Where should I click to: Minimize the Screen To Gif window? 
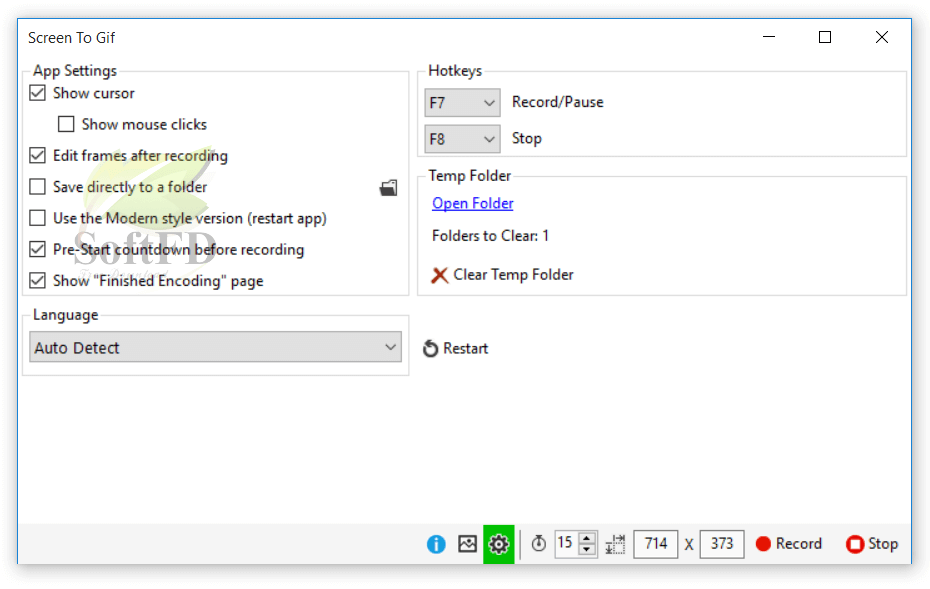point(769,37)
